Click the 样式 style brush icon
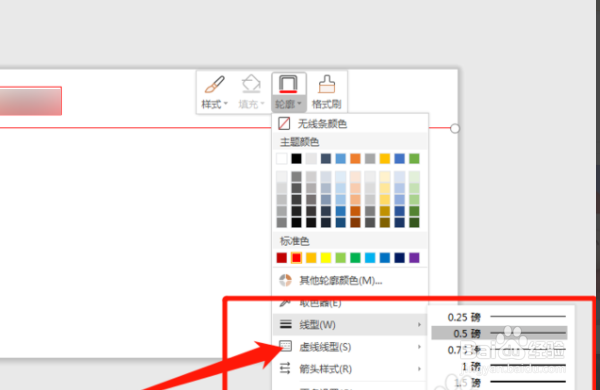Screen dimensions: 600x390 [214, 85]
